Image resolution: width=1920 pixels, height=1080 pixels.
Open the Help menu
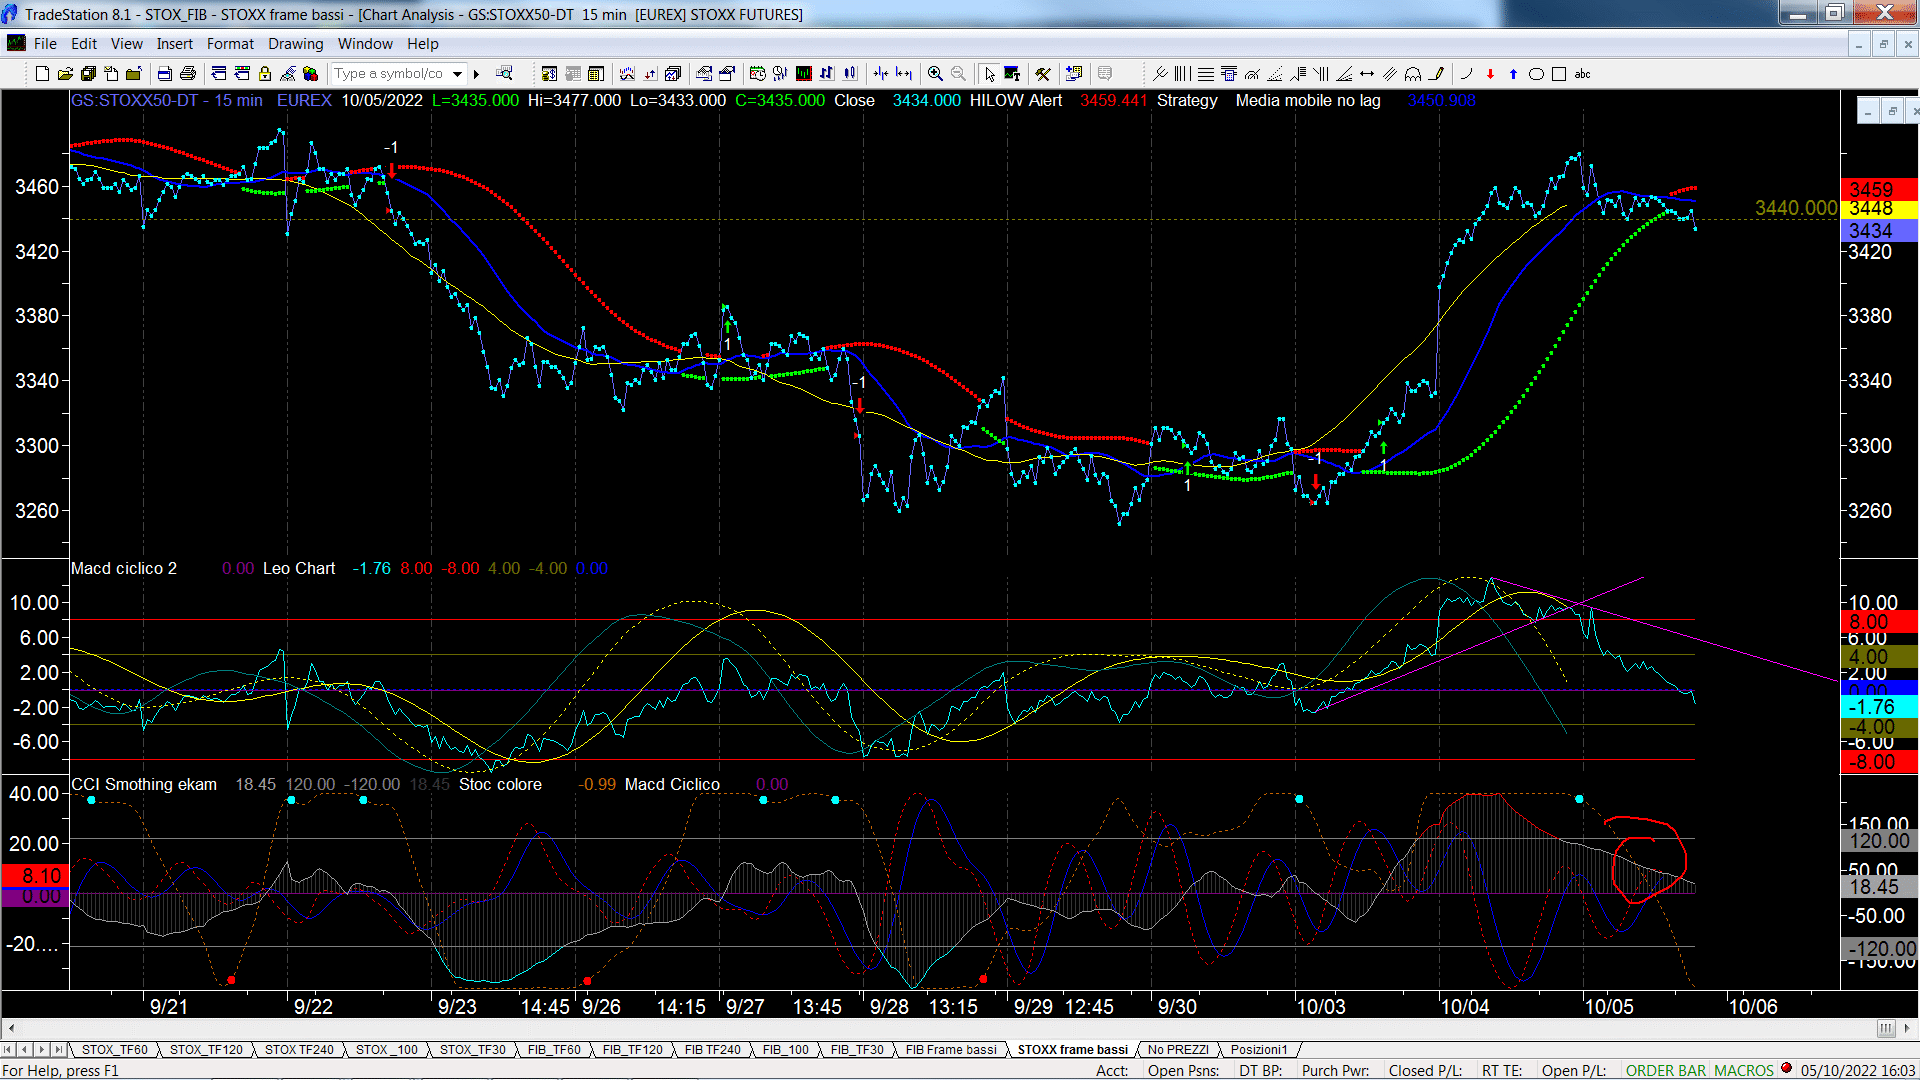pos(423,44)
